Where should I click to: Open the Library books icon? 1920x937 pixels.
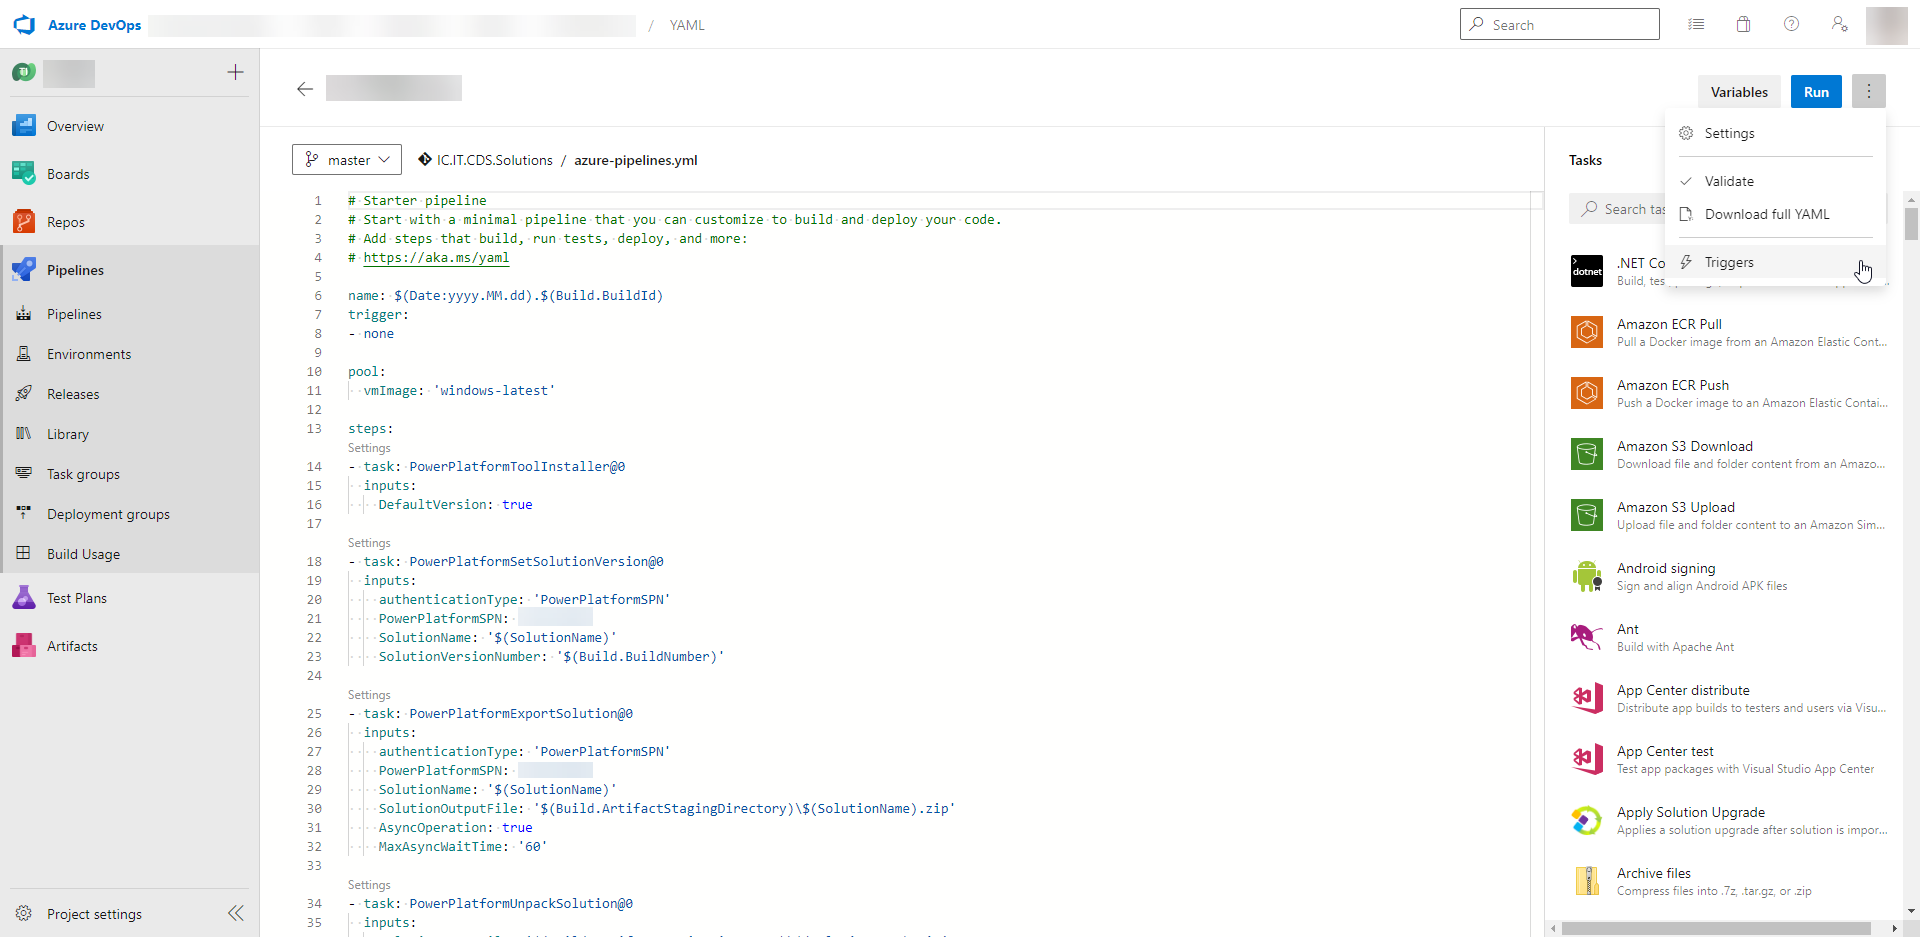pyautogui.click(x=24, y=434)
